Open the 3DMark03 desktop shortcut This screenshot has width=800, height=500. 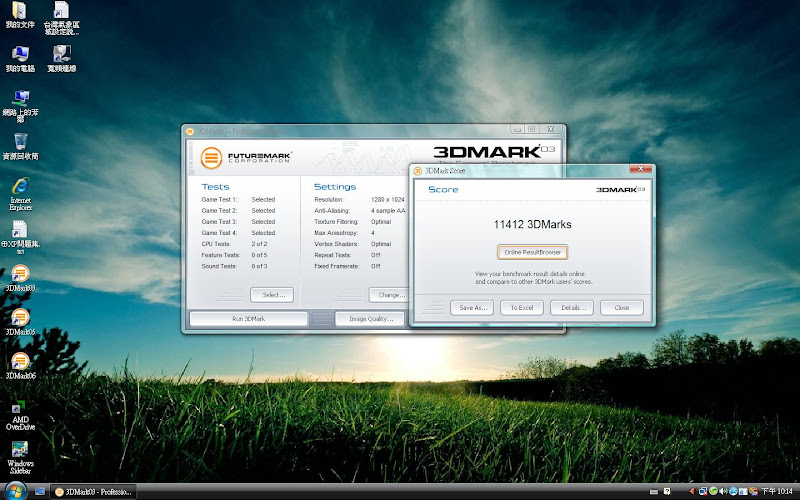(20, 279)
